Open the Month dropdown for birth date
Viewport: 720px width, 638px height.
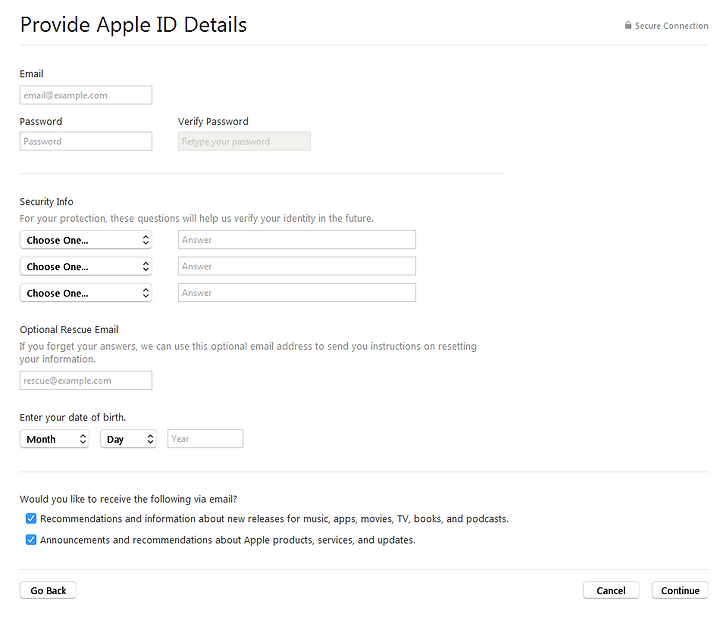(x=55, y=439)
